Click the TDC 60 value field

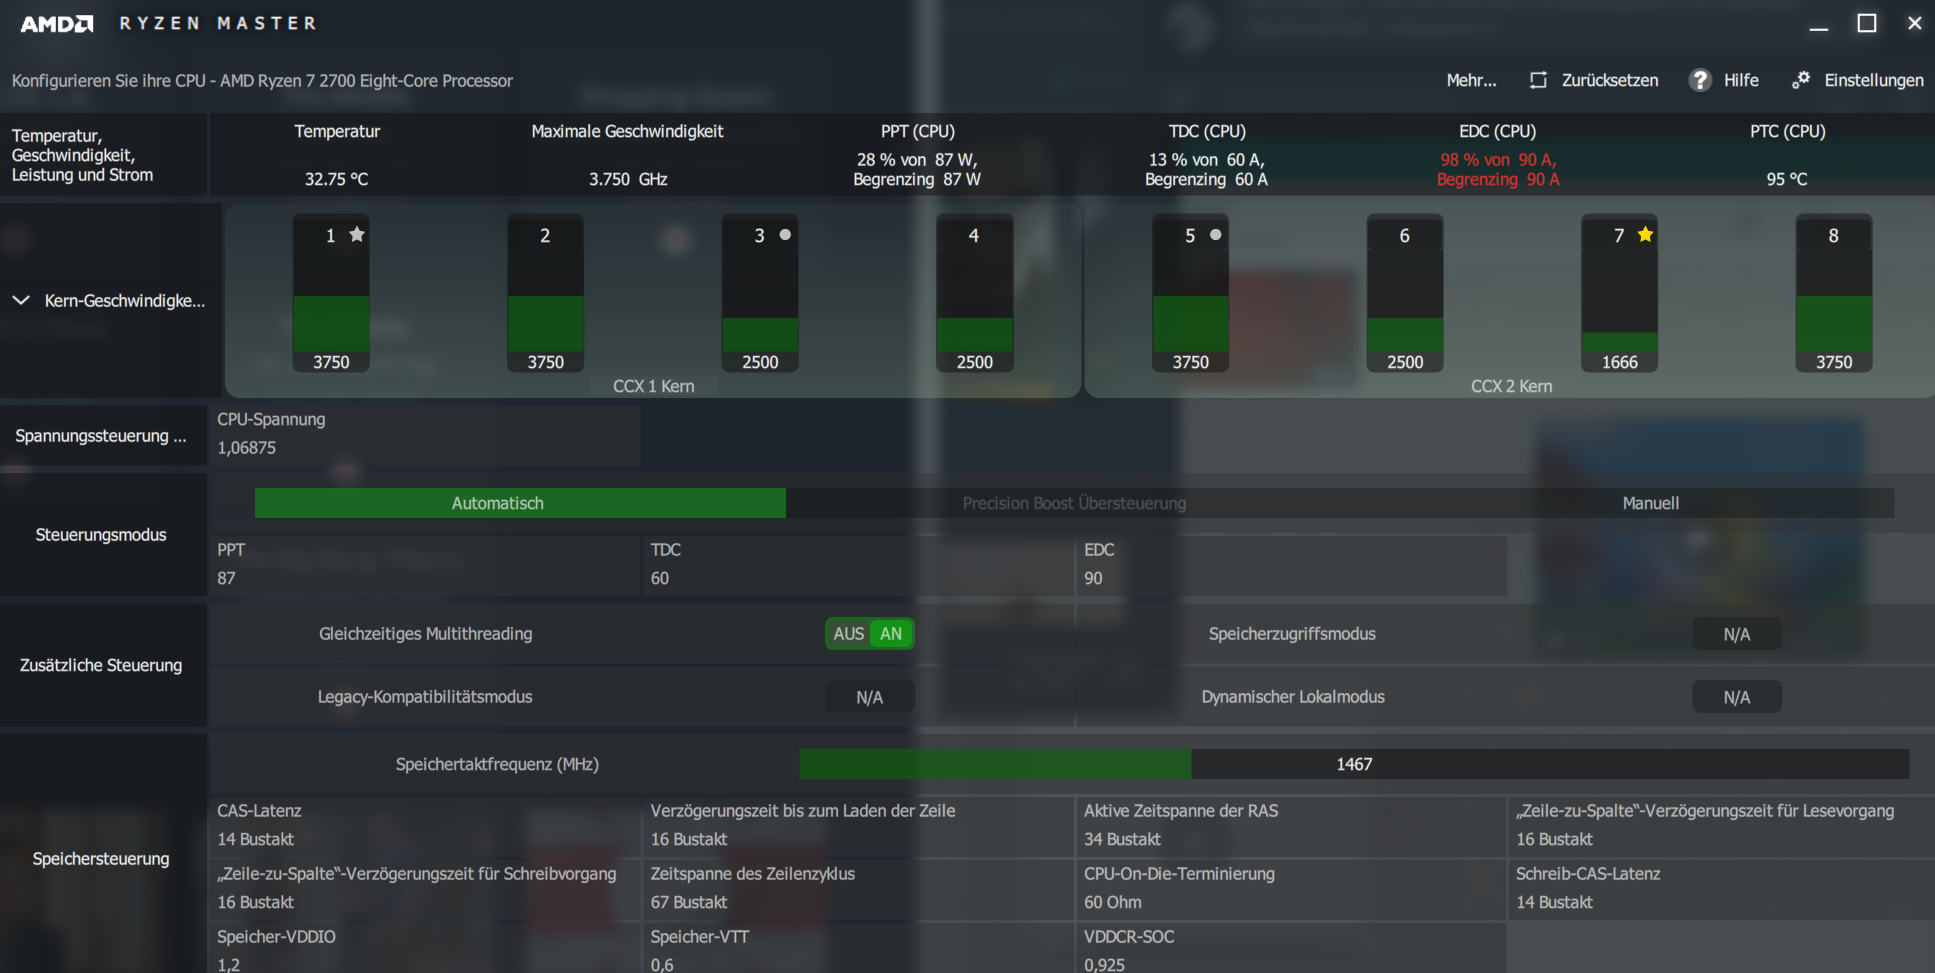click(858, 565)
